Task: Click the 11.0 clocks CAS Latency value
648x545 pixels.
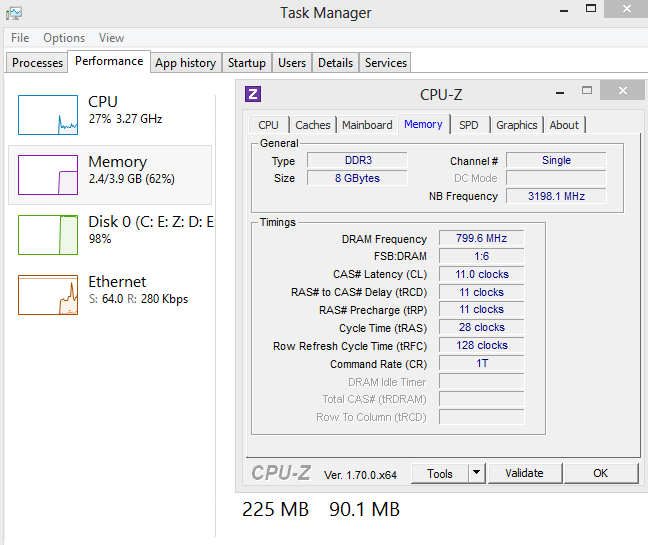Action: pyautogui.click(x=481, y=274)
